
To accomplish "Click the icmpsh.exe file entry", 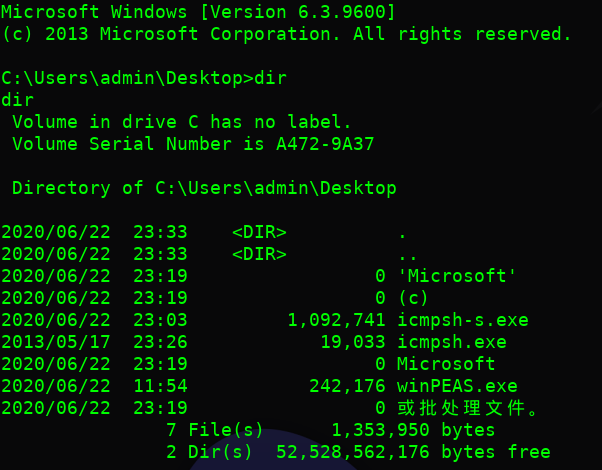I will [x=451, y=342].
